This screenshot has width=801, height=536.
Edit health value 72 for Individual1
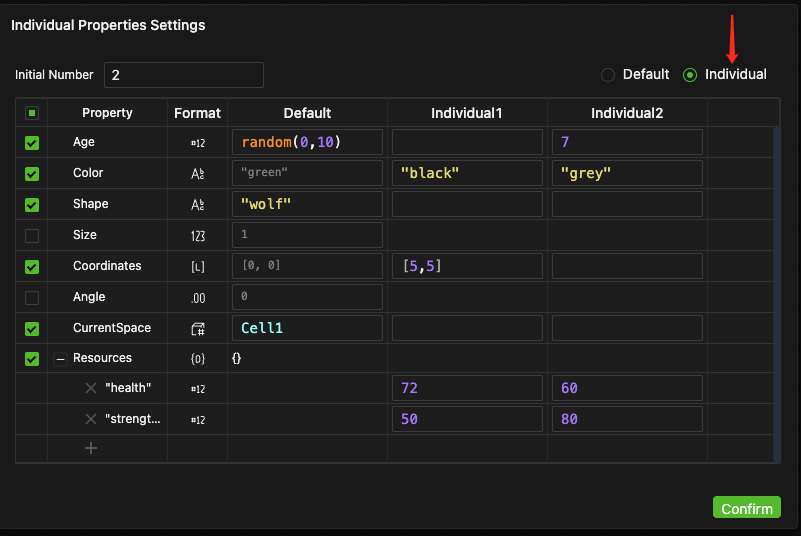coord(467,388)
